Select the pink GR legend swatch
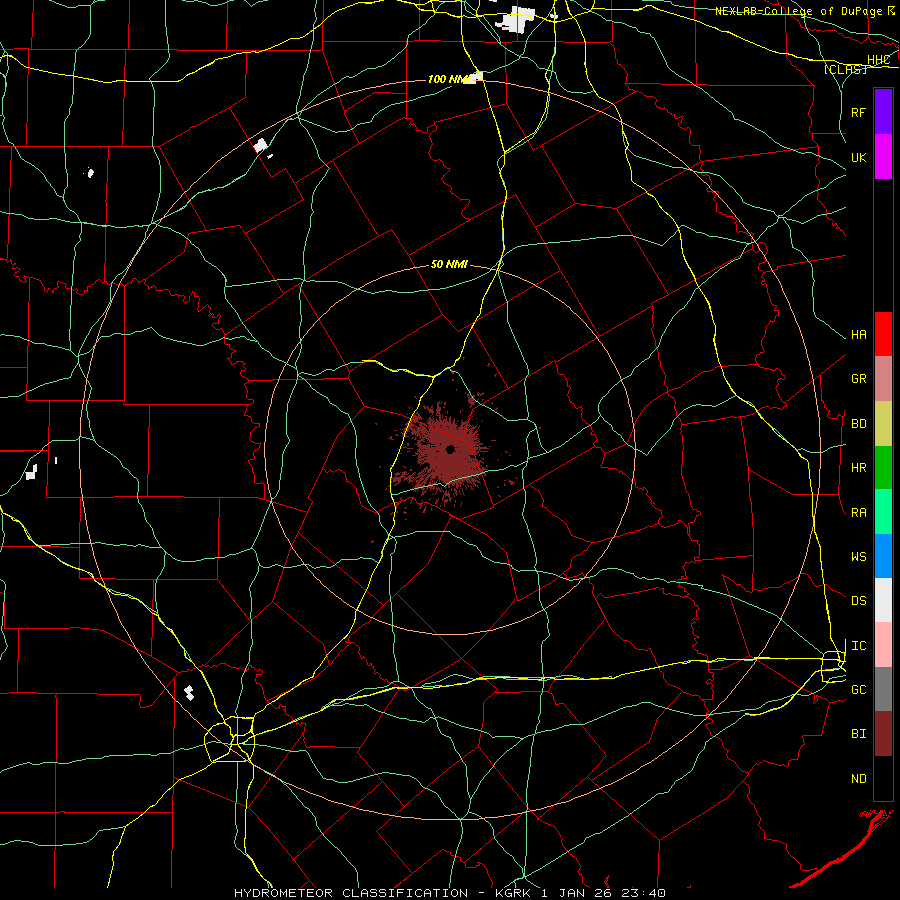 (x=883, y=379)
